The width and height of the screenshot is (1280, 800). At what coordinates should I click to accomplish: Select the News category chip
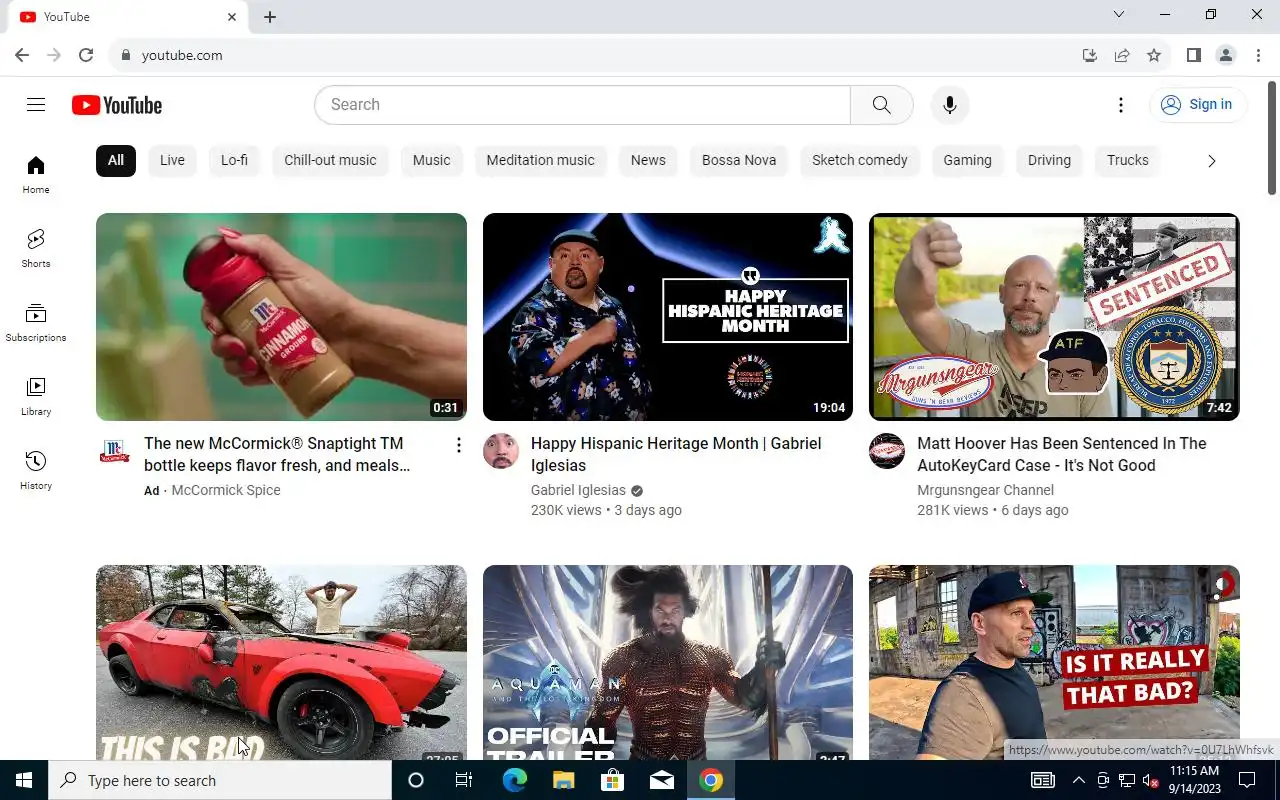pyautogui.click(x=648, y=160)
